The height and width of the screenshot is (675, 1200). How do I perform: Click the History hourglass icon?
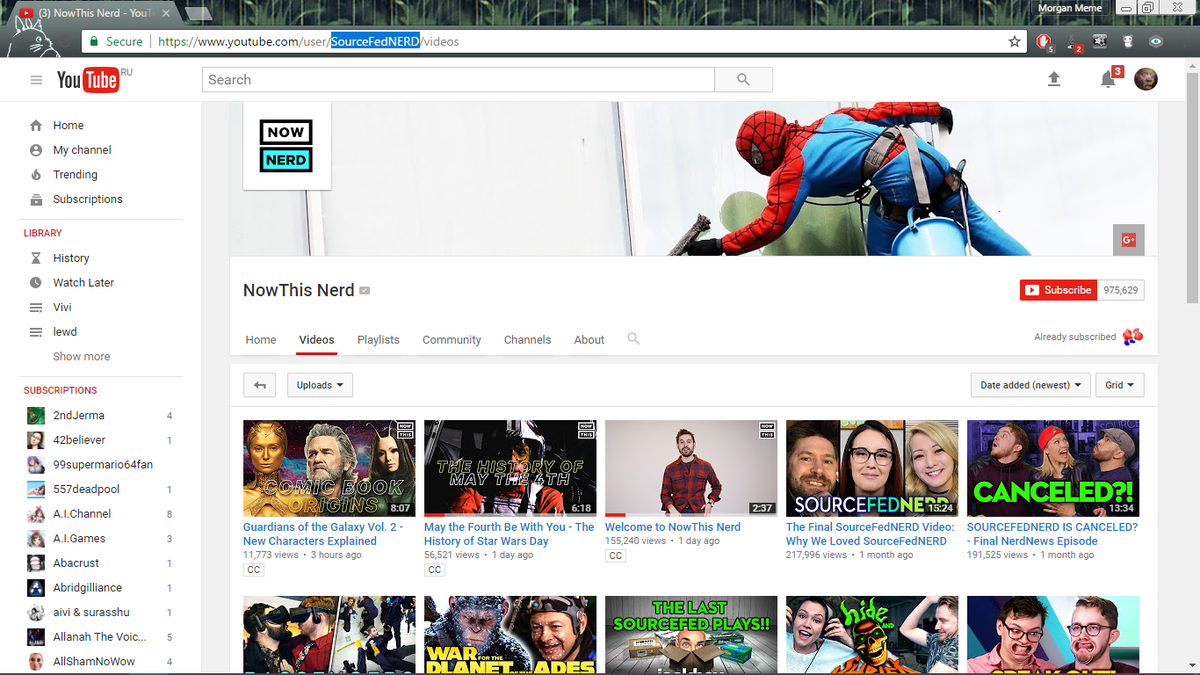click(x=36, y=258)
